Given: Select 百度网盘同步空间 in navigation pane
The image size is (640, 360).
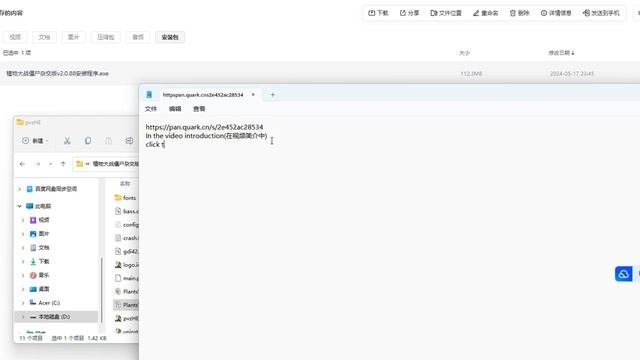Looking at the screenshot, I should pyautogui.click(x=52, y=189).
